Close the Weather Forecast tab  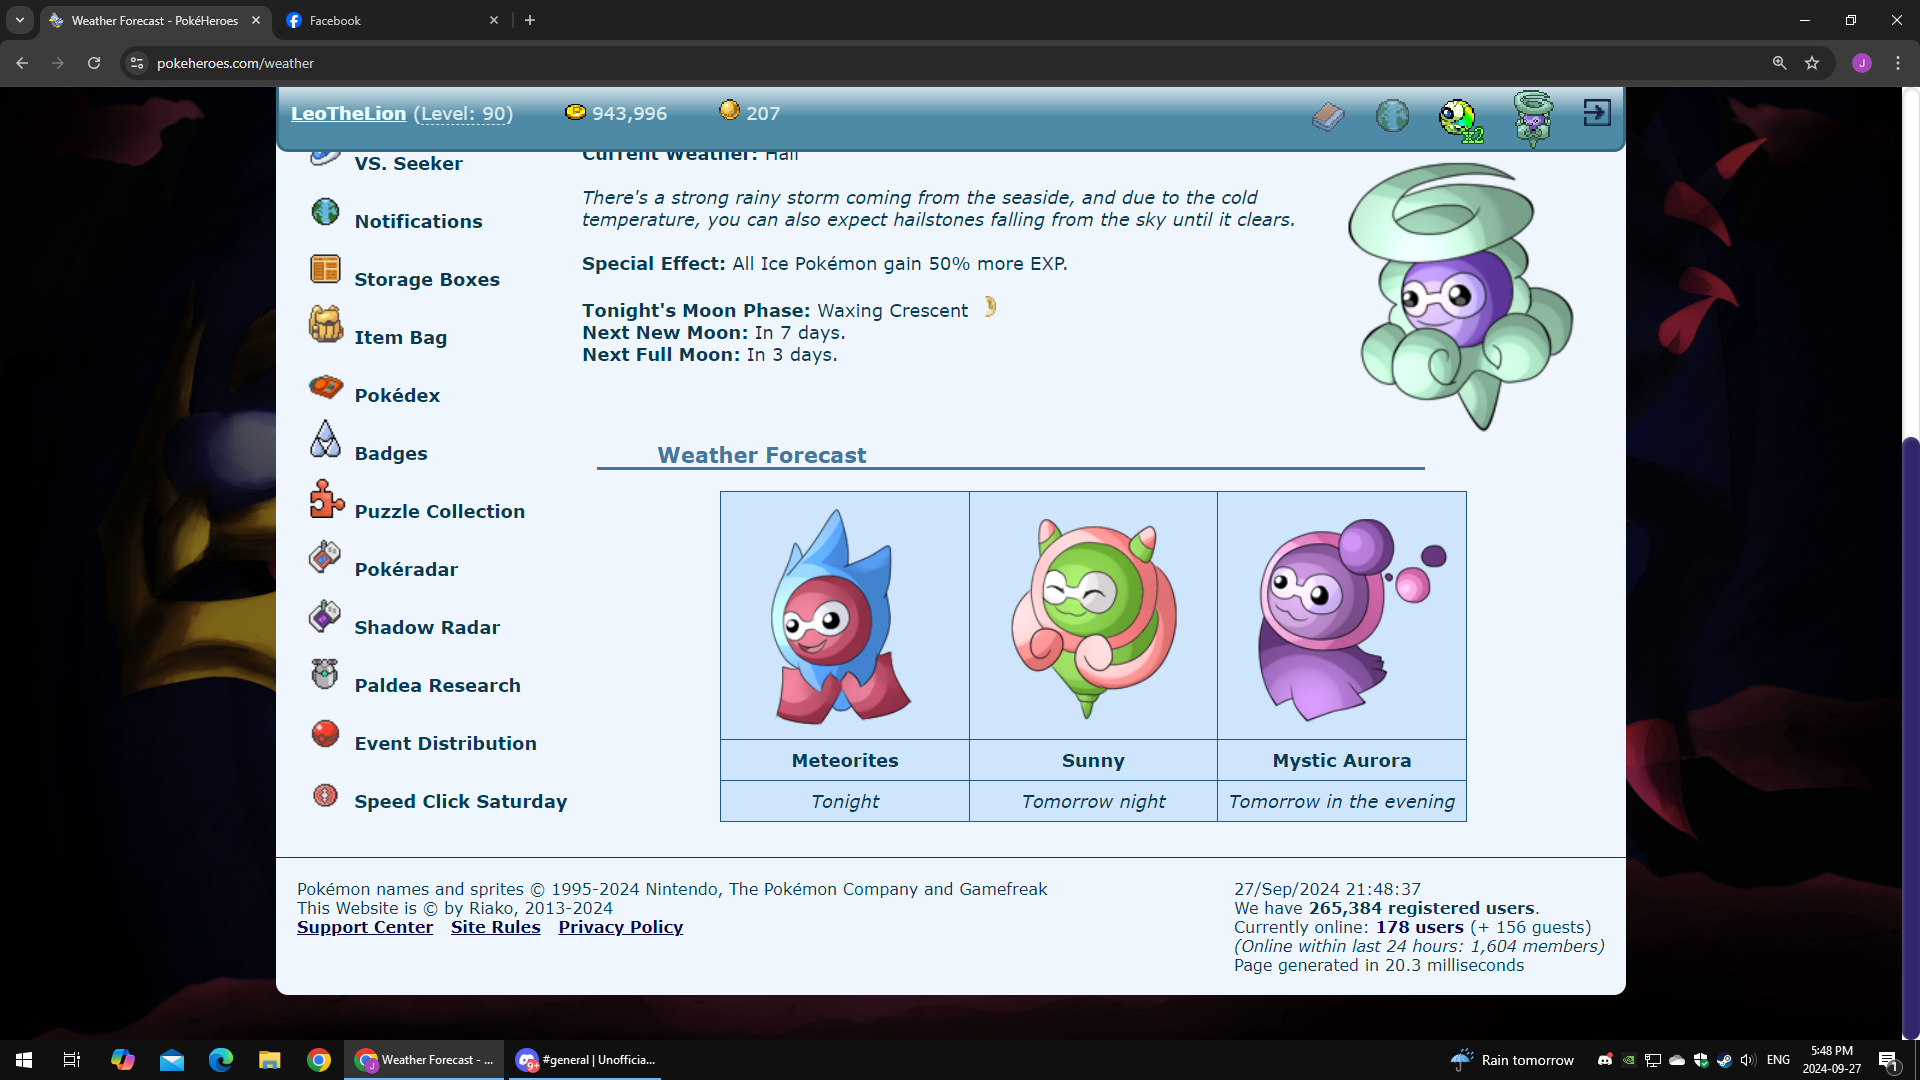256,20
